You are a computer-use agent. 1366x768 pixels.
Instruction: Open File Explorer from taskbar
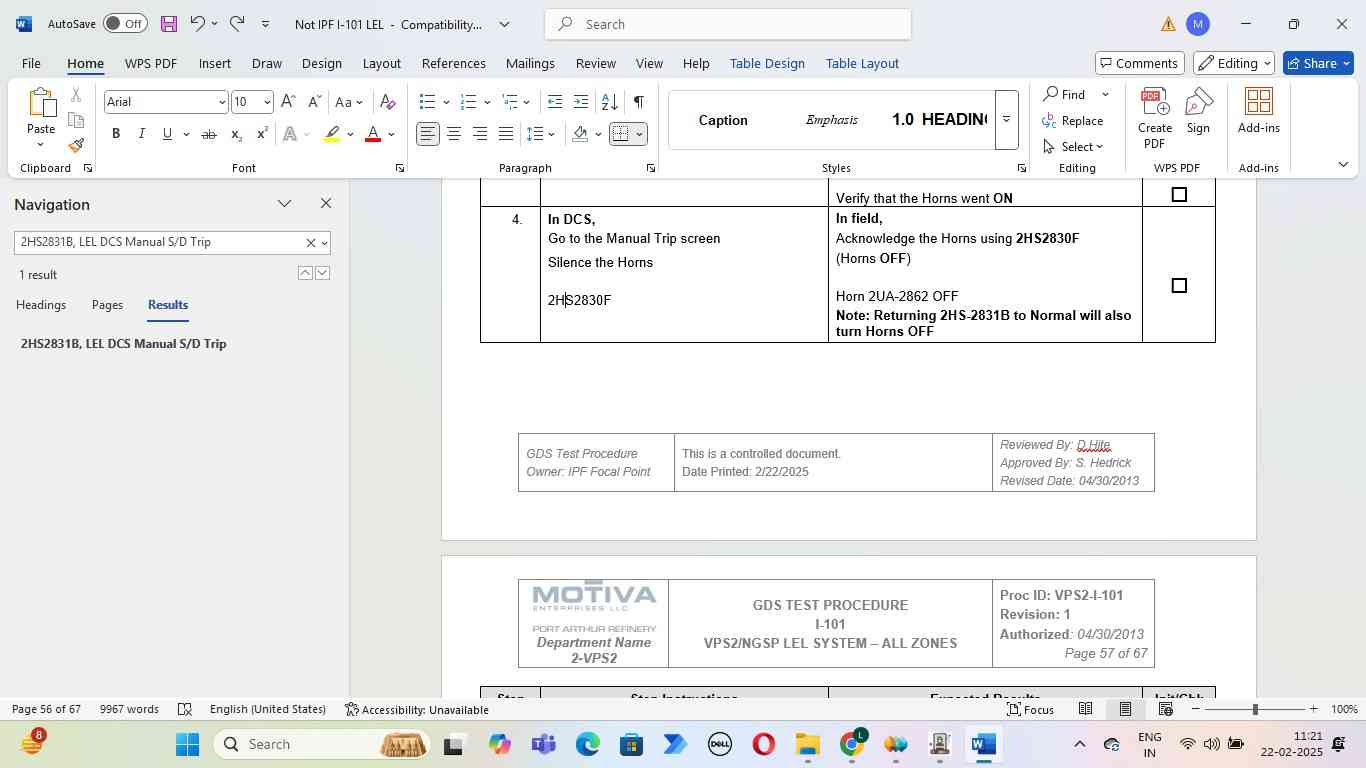point(808,744)
